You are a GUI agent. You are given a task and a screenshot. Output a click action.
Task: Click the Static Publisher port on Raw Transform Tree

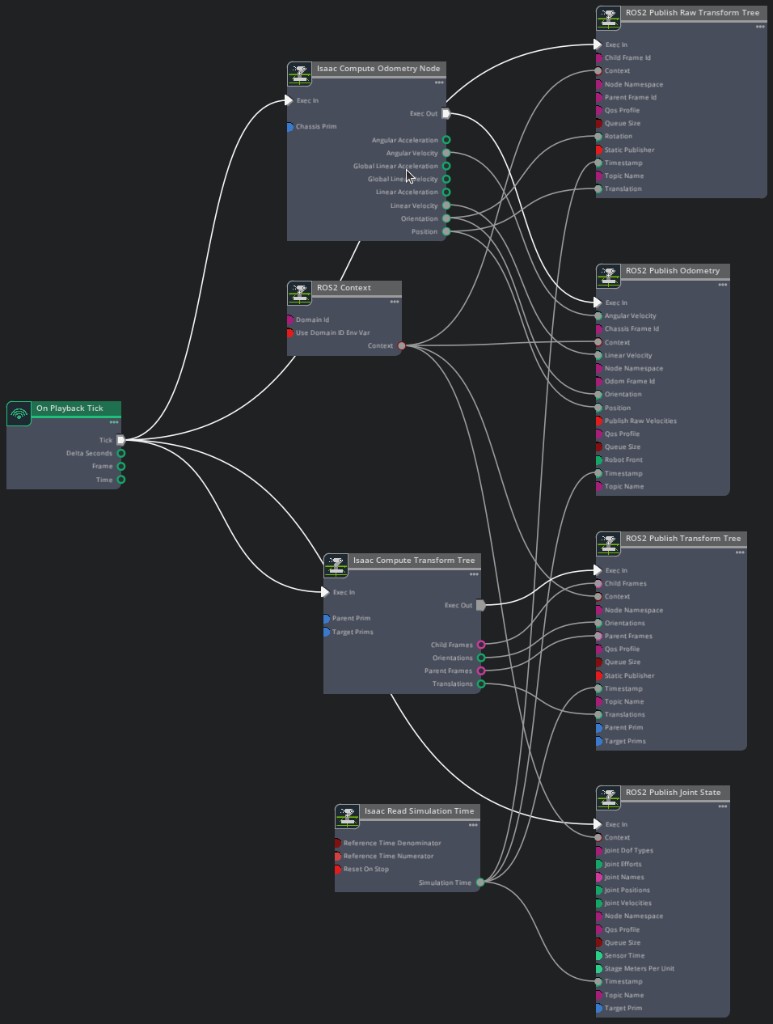[x=598, y=150]
